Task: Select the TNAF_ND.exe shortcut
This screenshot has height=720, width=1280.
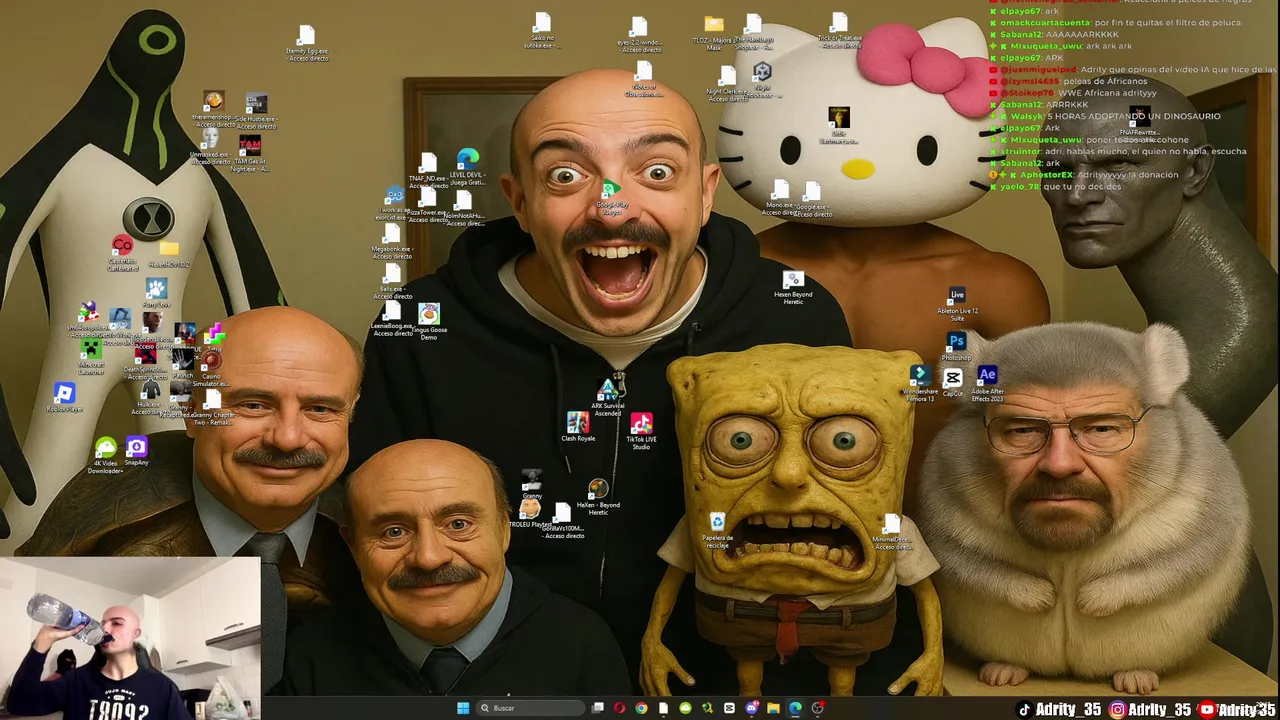Action: pyautogui.click(x=428, y=164)
